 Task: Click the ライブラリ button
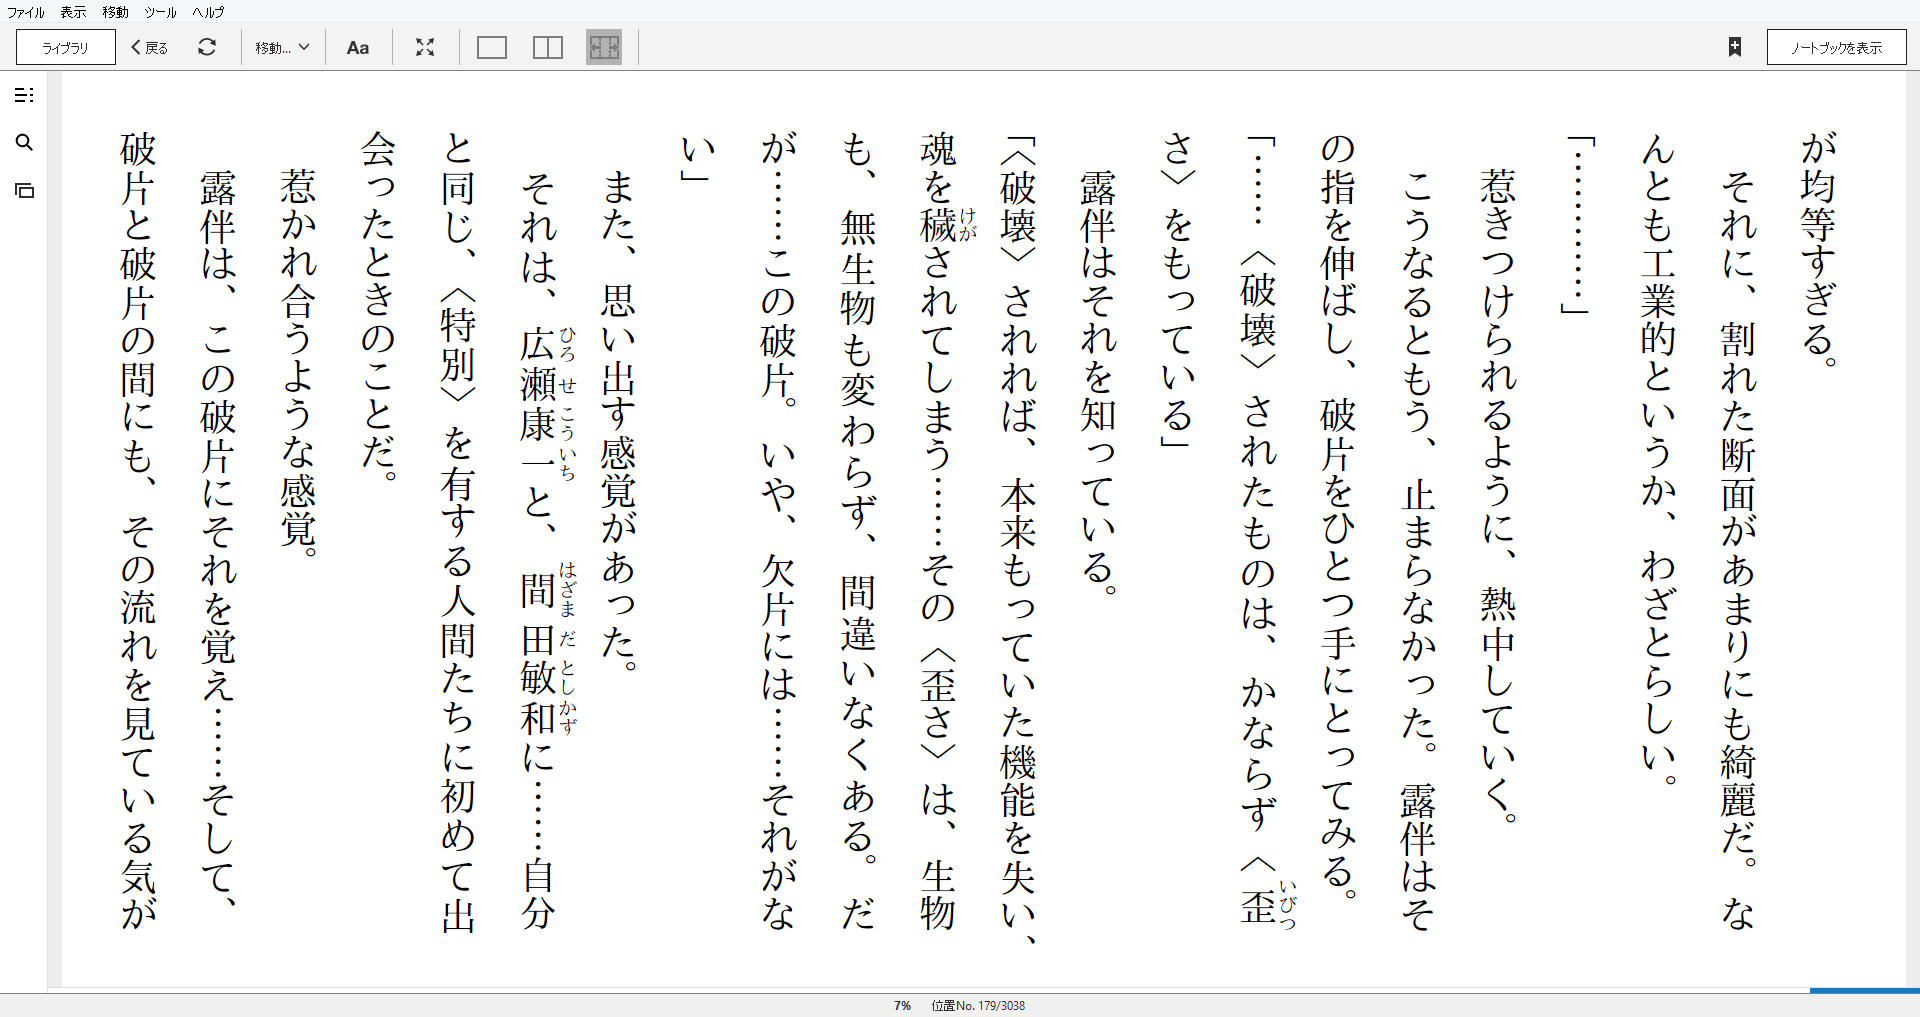coord(66,47)
